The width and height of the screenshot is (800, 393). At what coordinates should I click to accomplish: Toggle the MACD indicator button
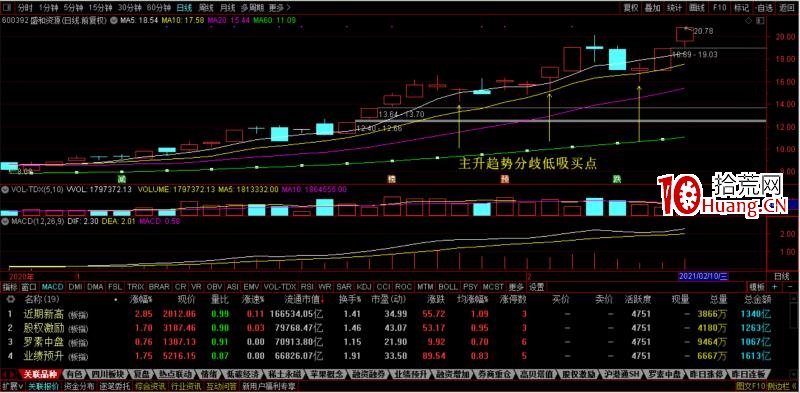tap(52, 287)
